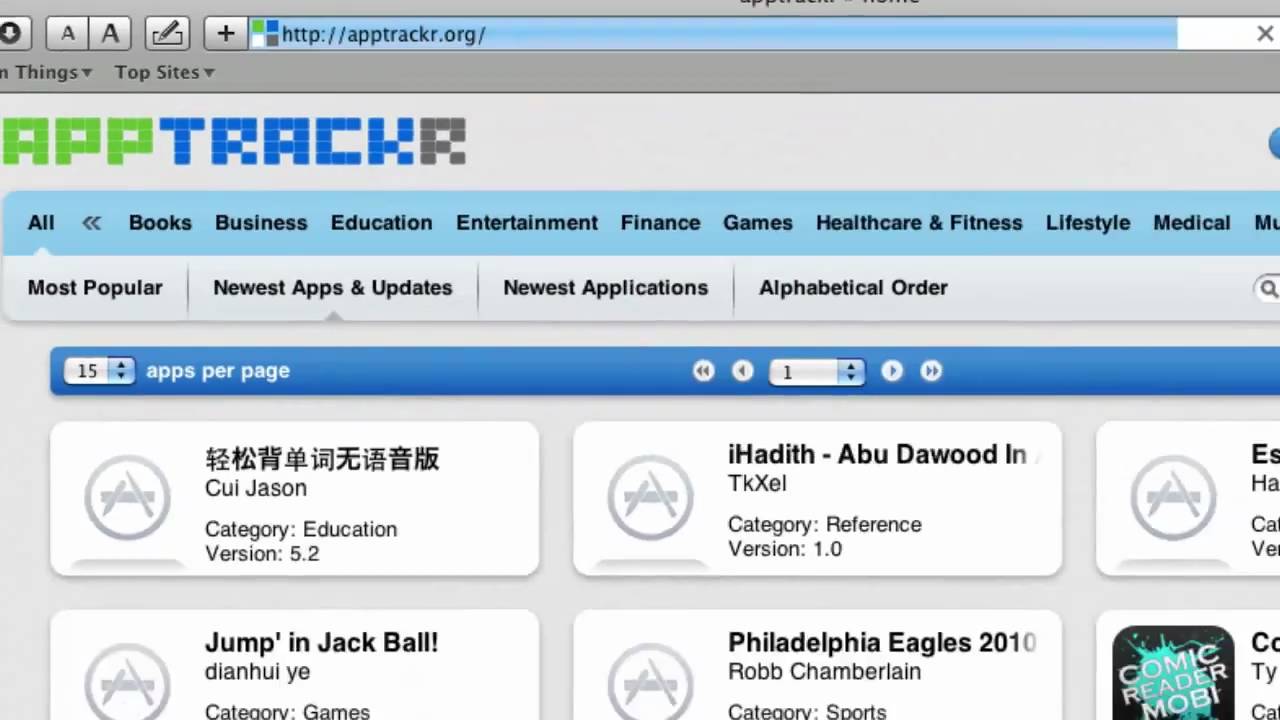Click the Version: 1.0 text
The height and width of the screenshot is (720, 1280).
pos(785,549)
